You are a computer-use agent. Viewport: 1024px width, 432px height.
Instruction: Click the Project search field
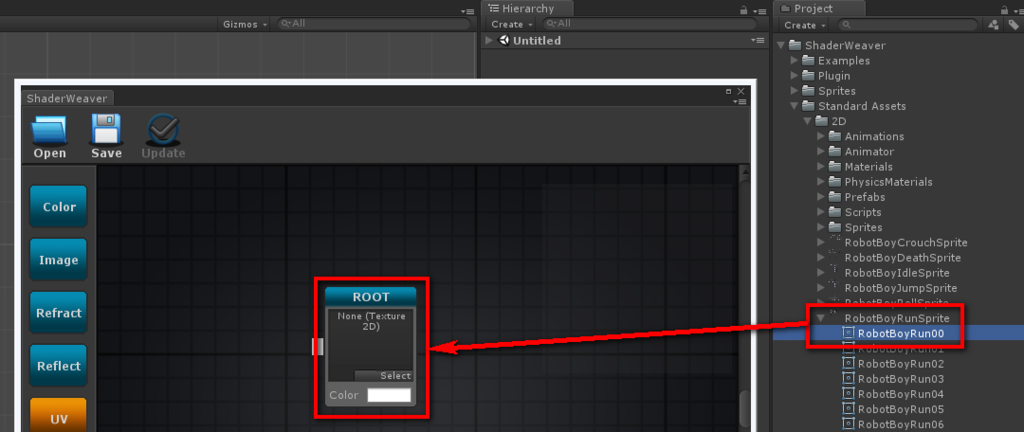(x=908, y=25)
